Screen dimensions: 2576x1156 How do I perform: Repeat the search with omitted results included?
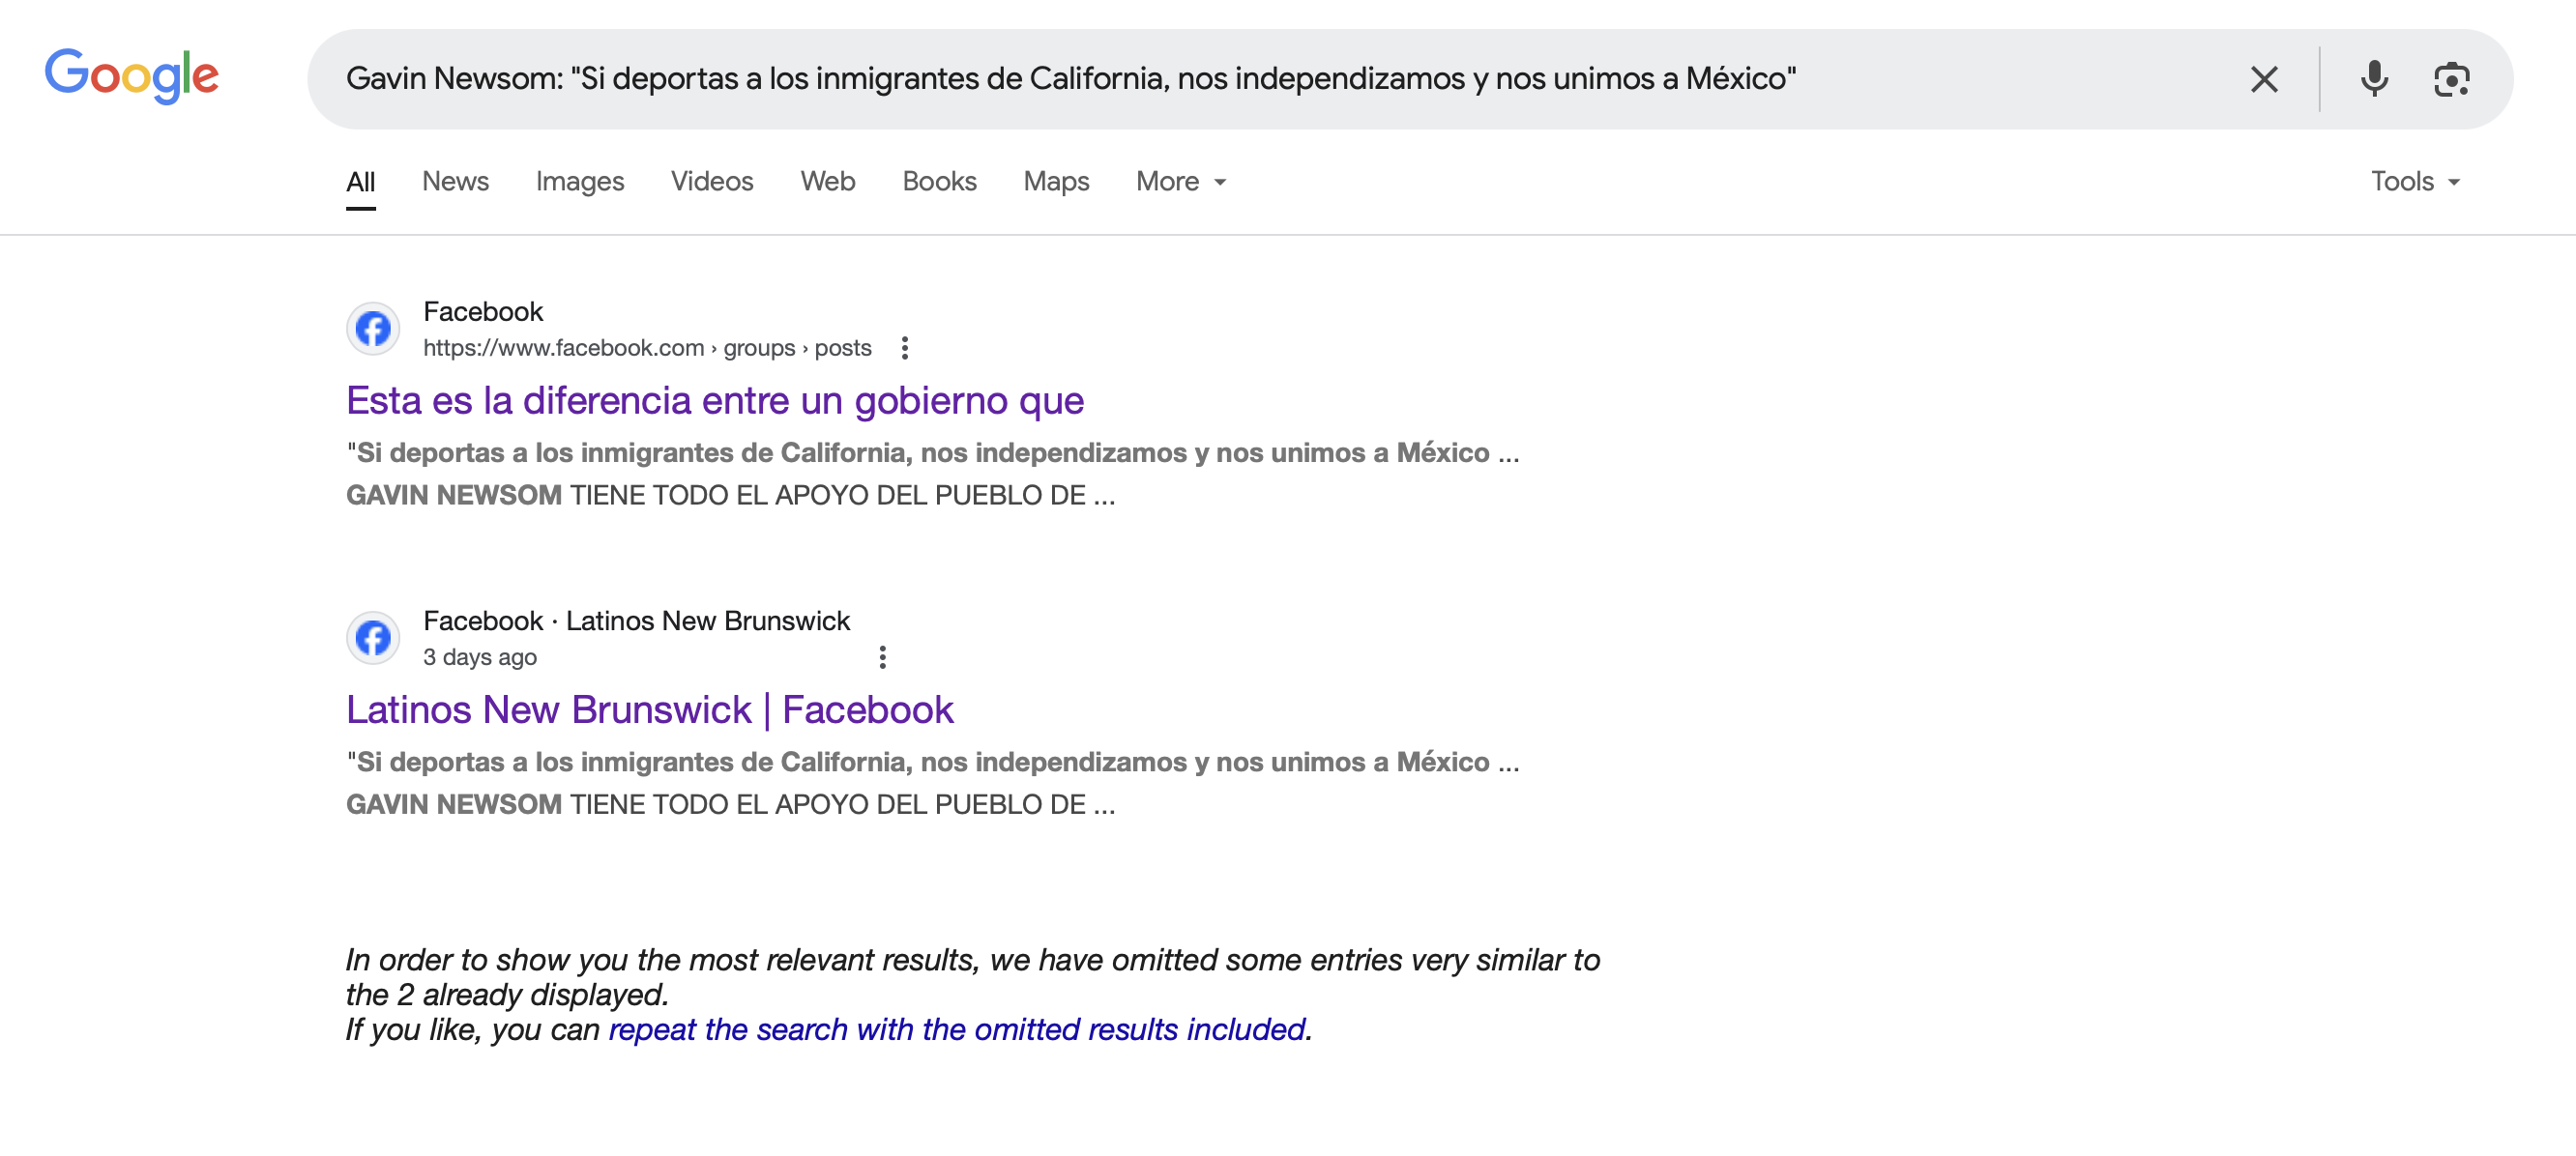956,1029
